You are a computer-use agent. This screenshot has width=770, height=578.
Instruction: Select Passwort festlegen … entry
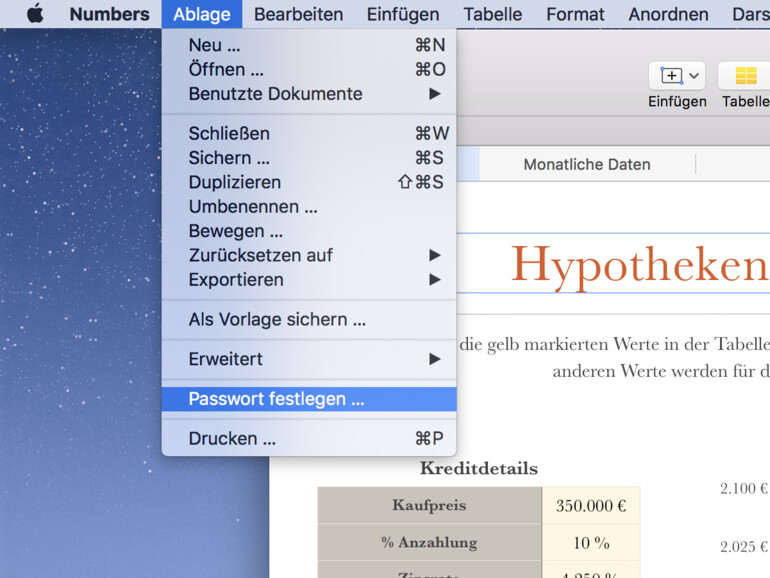pyautogui.click(x=309, y=399)
